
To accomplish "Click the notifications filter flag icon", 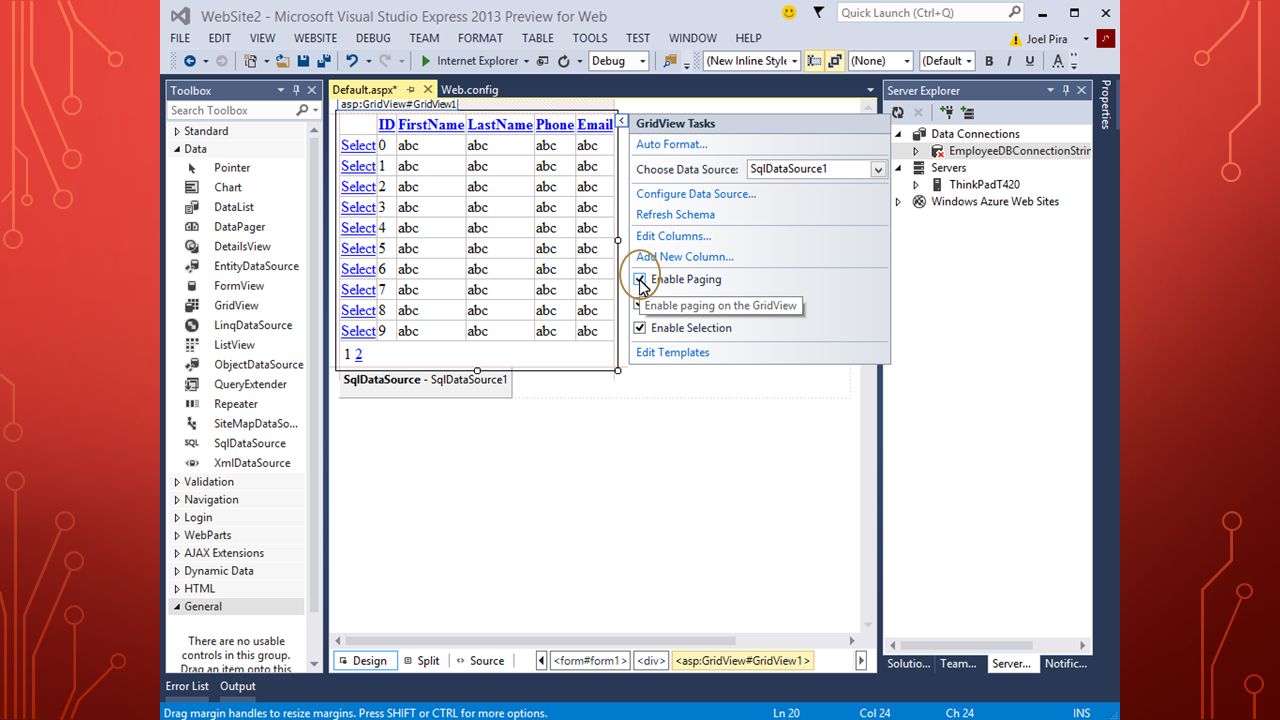I will tap(818, 12).
